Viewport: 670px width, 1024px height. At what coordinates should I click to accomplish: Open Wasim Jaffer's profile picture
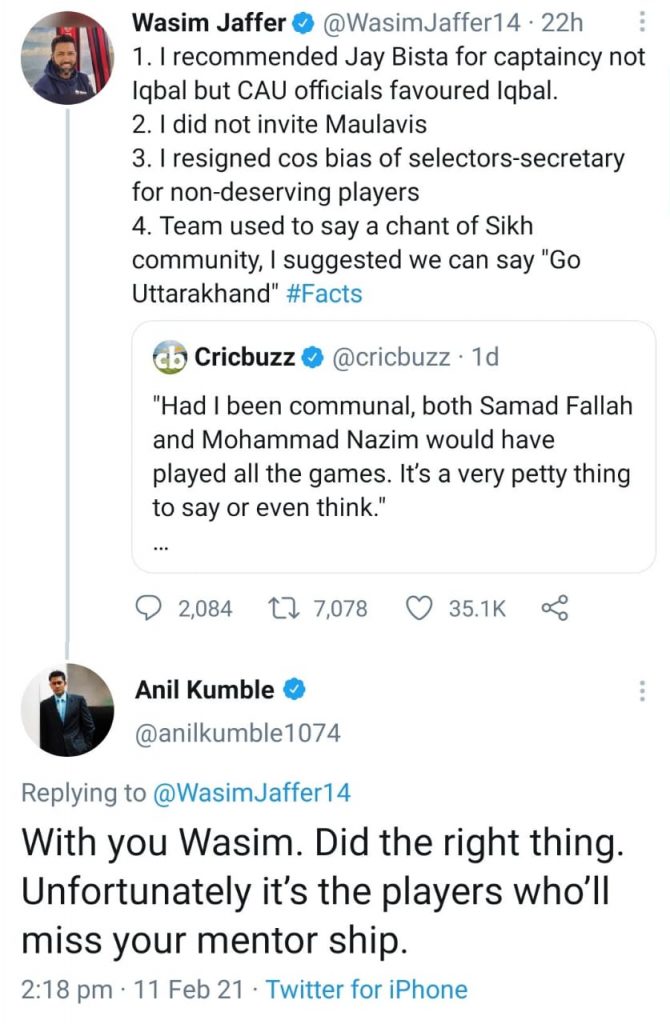click(x=67, y=57)
